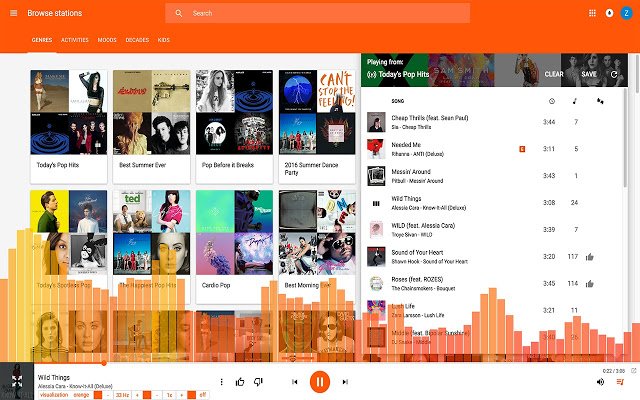
Task: Open the Best Summer Ever station card
Action: 151,127
